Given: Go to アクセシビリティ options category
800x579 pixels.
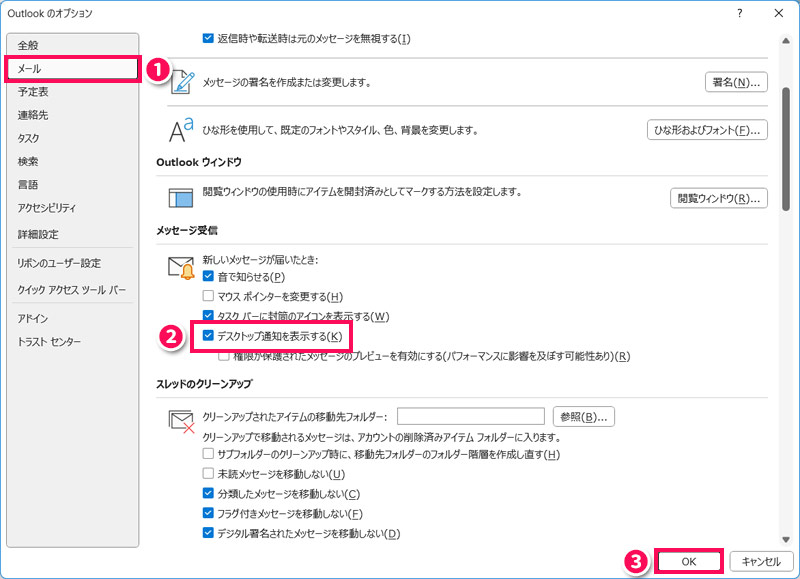Looking at the screenshot, I should click(72, 208).
